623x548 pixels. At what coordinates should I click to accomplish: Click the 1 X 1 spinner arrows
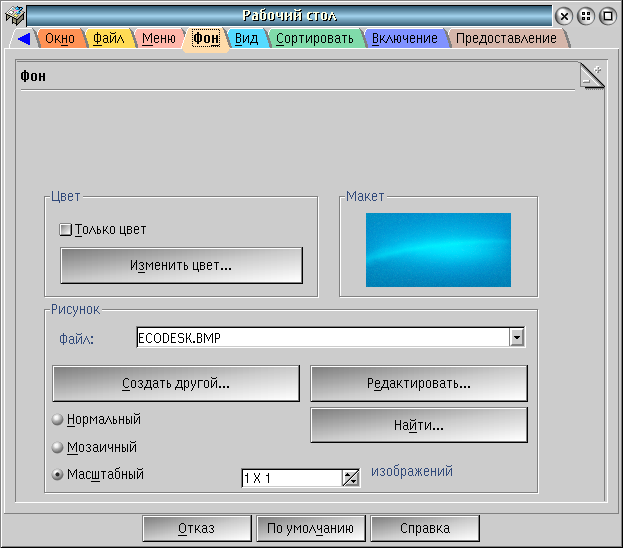click(x=350, y=478)
